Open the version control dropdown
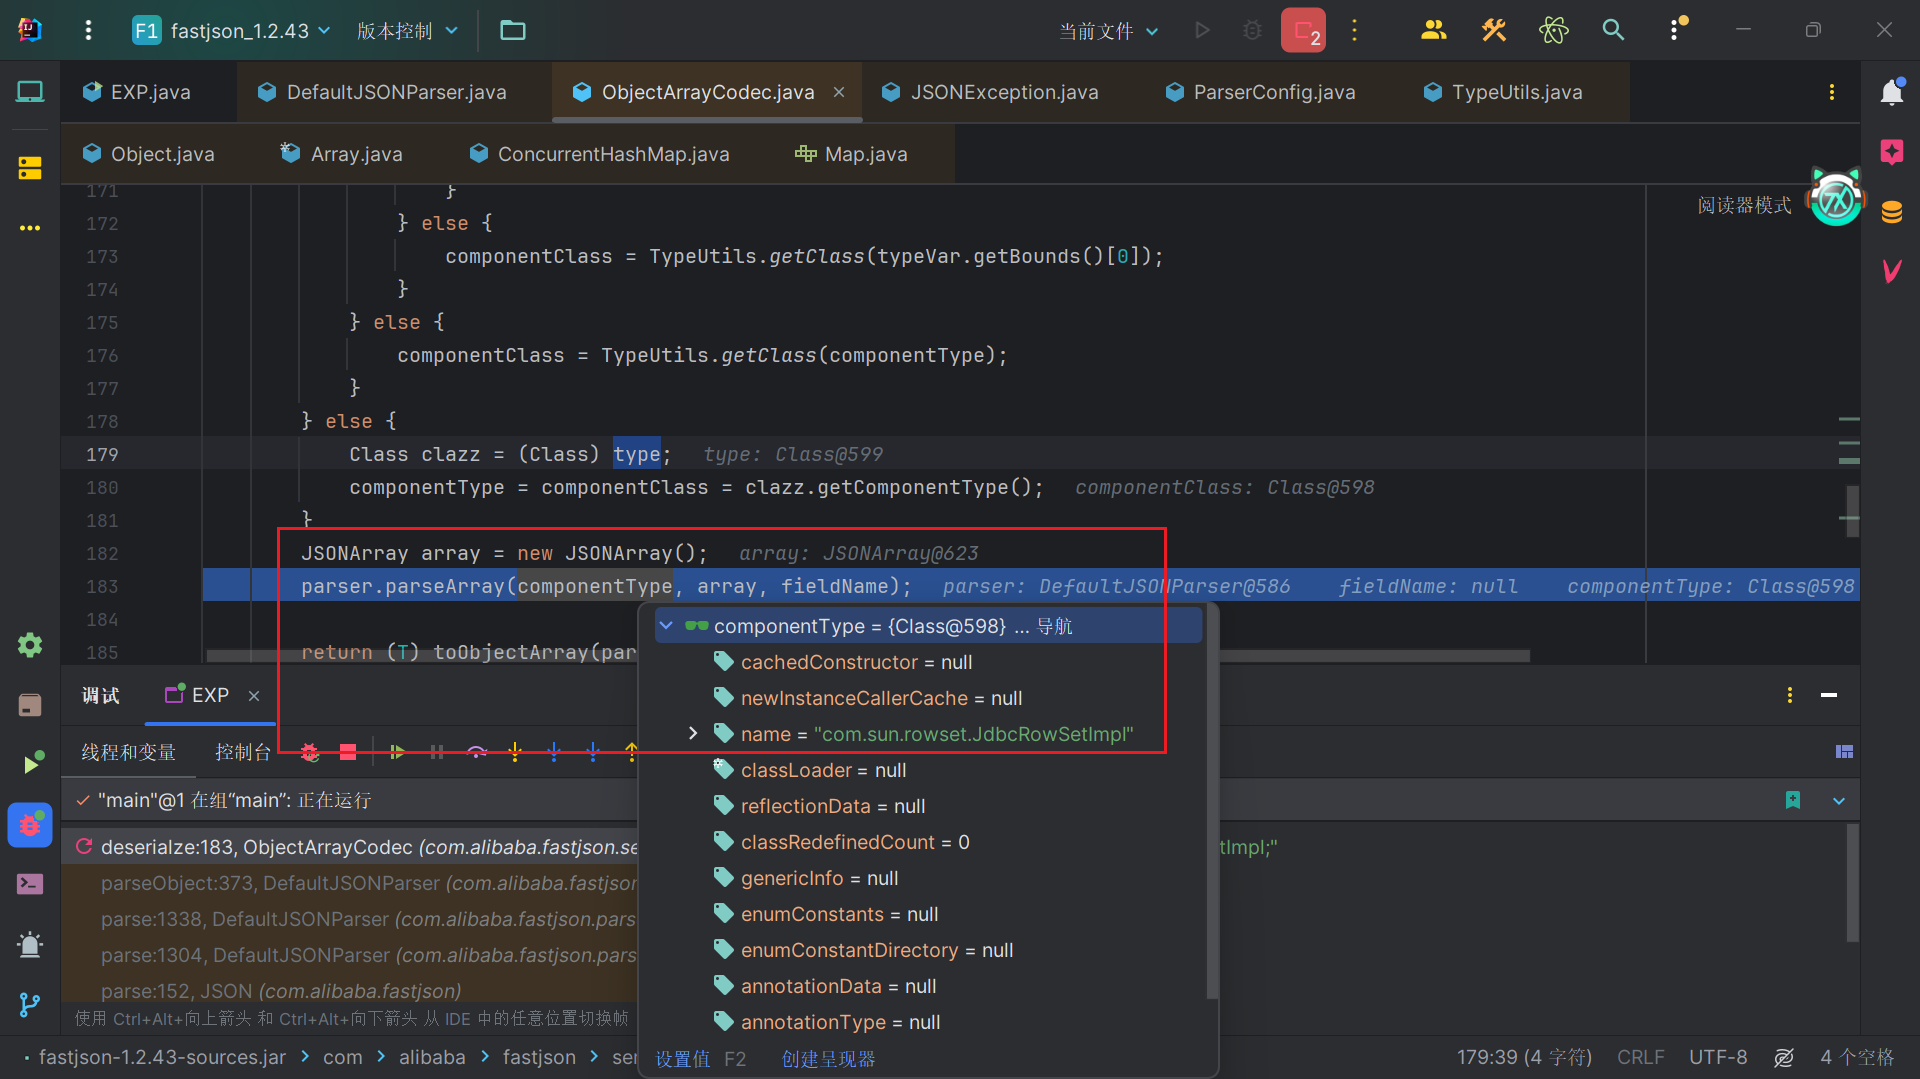 point(407,30)
